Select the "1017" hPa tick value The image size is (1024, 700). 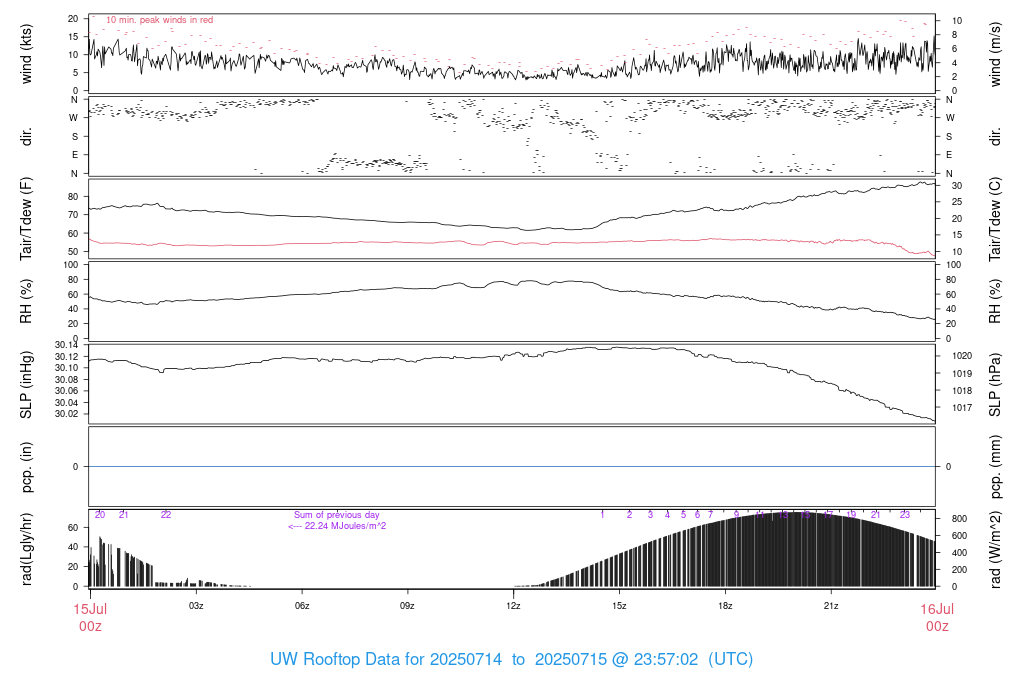(962, 407)
